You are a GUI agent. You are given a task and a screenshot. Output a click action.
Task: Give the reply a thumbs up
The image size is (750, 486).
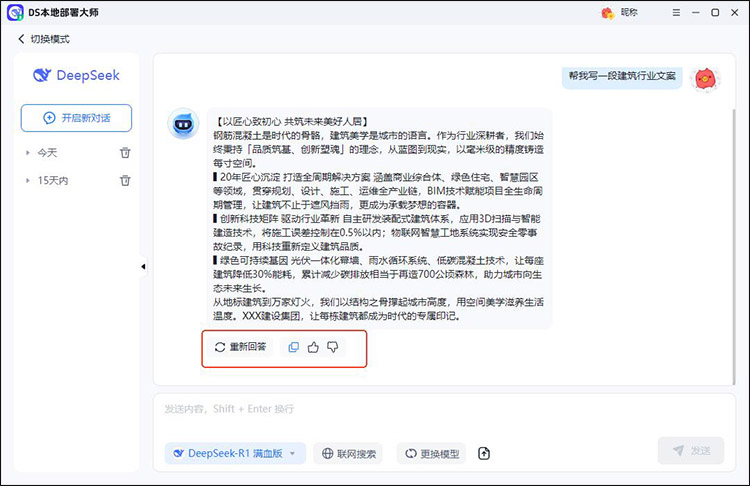coord(313,347)
